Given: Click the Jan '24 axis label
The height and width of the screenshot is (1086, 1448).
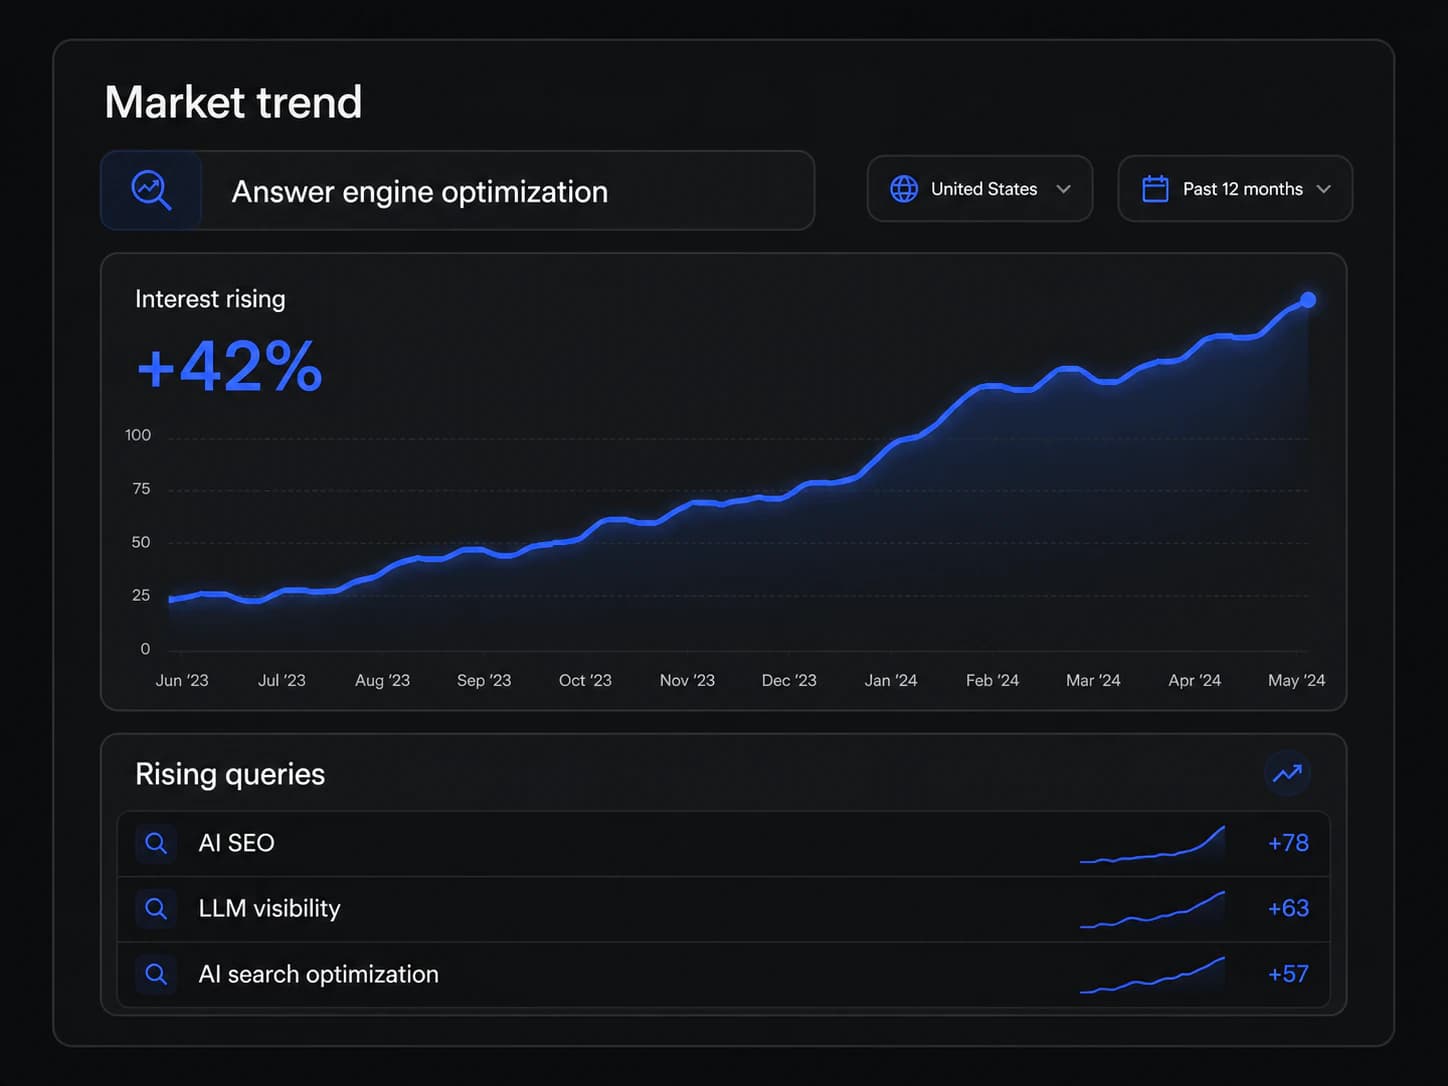Looking at the screenshot, I should point(890,680).
